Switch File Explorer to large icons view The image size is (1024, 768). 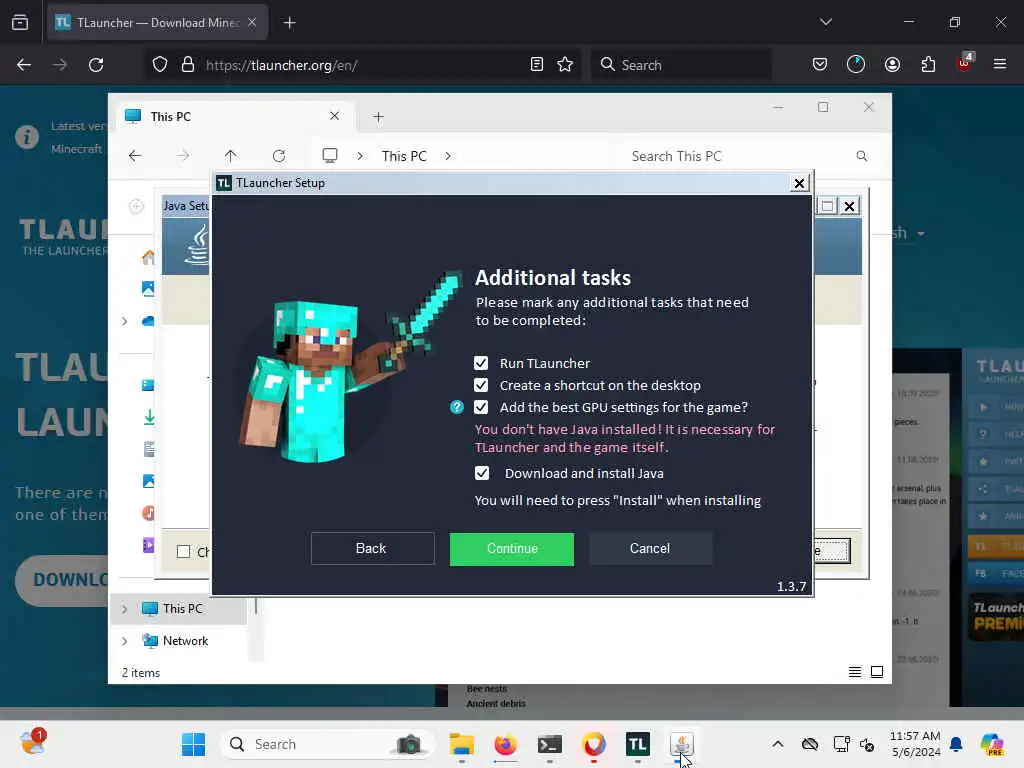(877, 672)
